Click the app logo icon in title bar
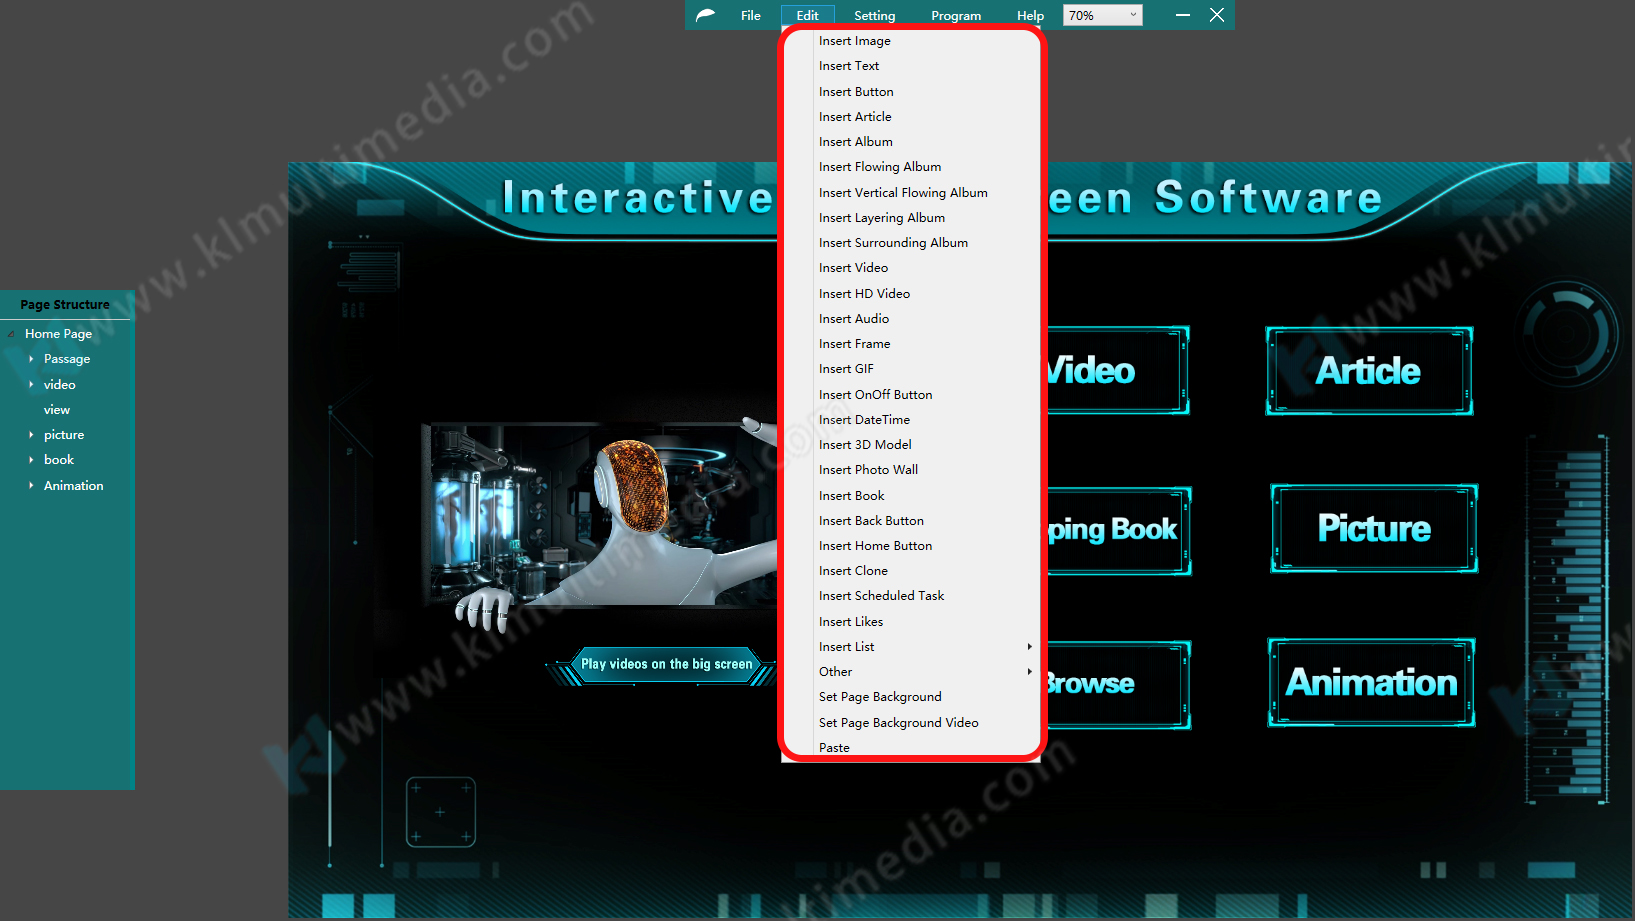This screenshot has width=1635, height=921. [x=706, y=15]
